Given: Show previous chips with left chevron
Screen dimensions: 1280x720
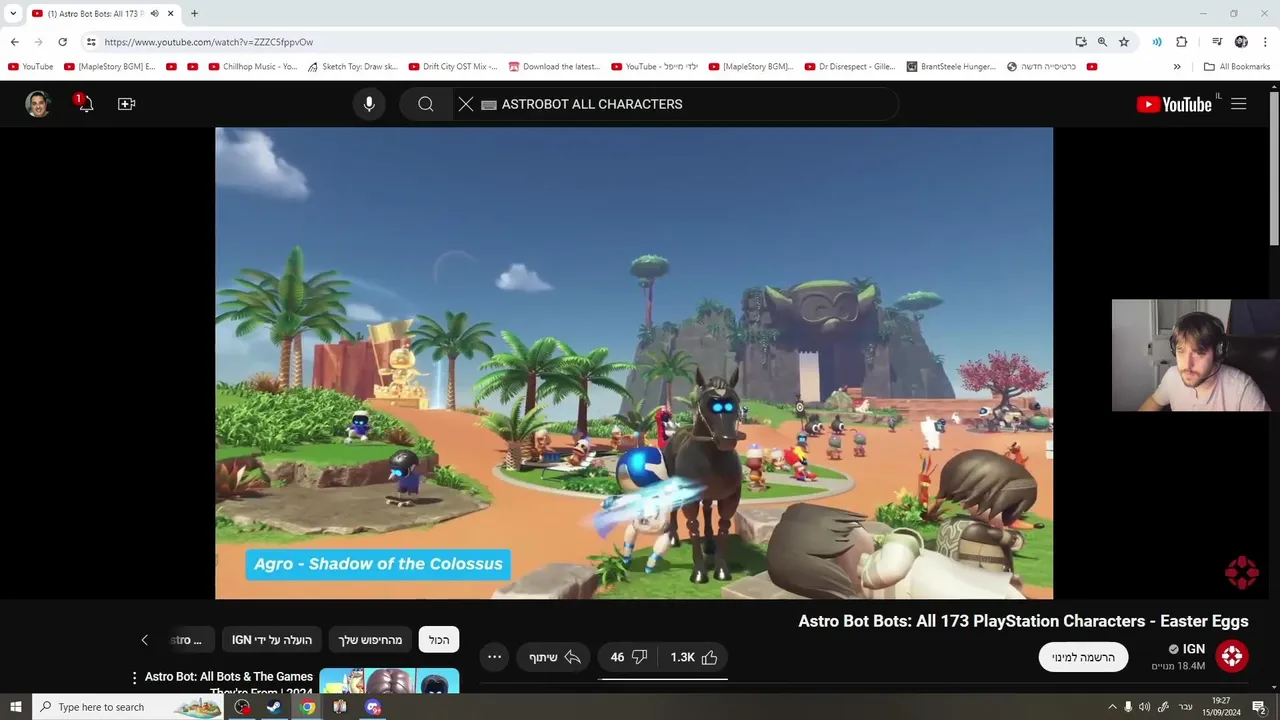Looking at the screenshot, I should pos(144,640).
